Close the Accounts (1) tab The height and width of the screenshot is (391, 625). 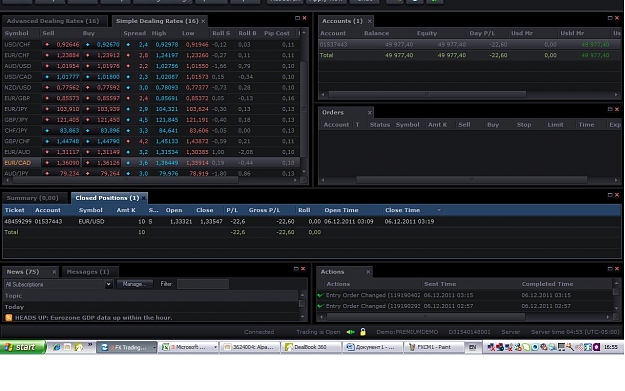369,21
